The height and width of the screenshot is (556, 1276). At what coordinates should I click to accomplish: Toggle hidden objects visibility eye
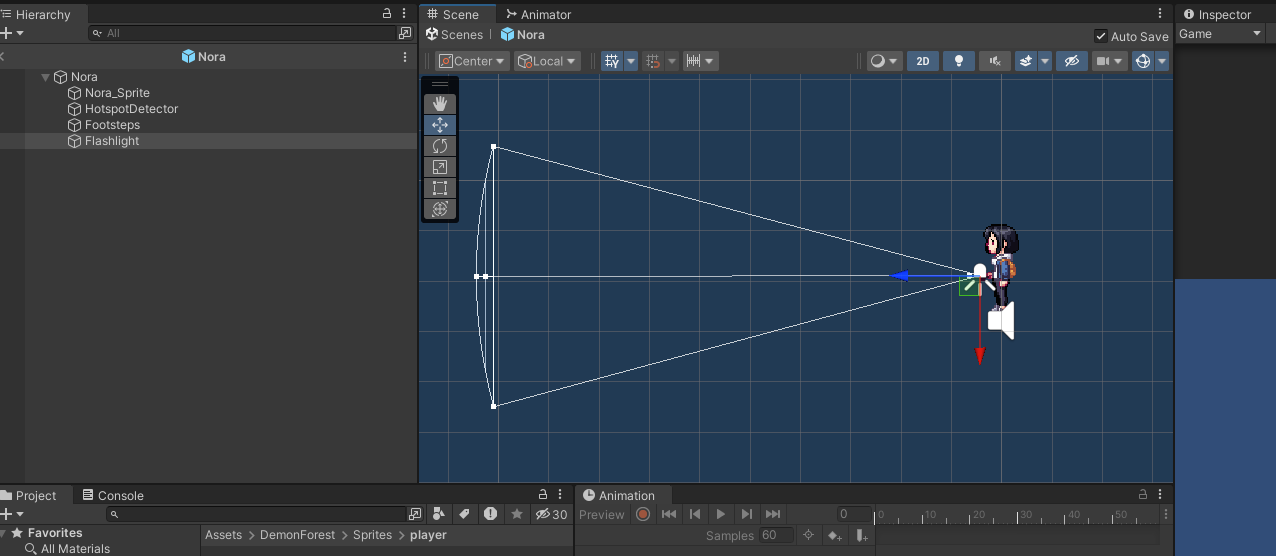click(1072, 61)
